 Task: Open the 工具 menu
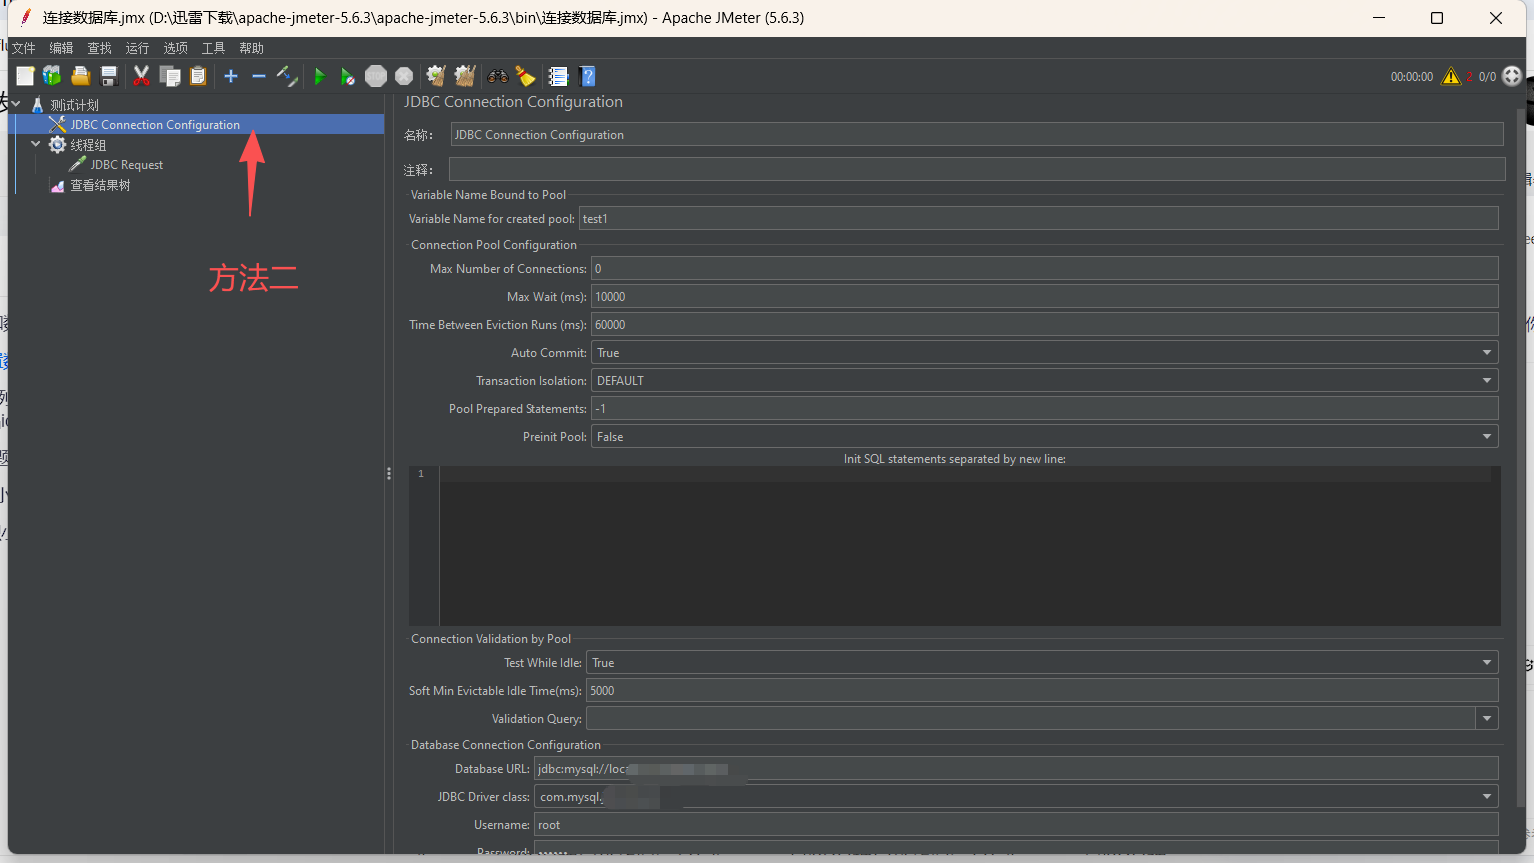click(x=214, y=48)
